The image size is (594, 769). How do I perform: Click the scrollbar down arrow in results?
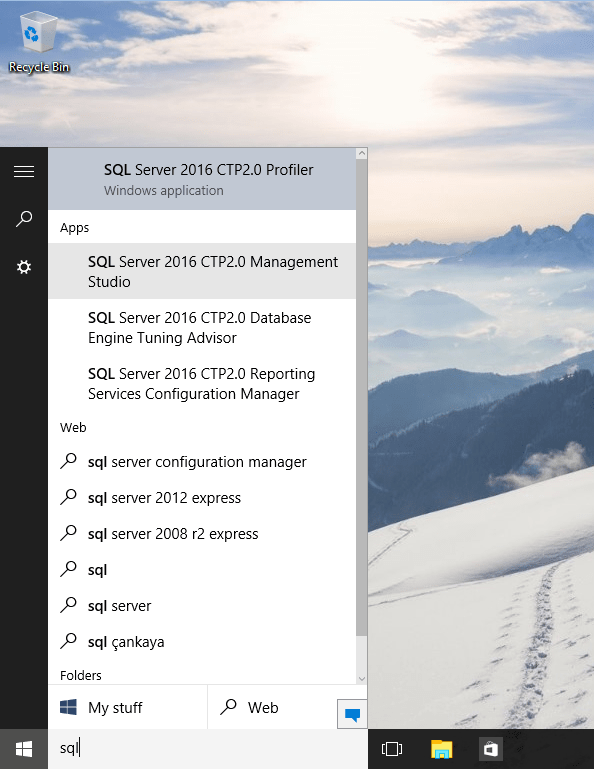click(x=362, y=679)
